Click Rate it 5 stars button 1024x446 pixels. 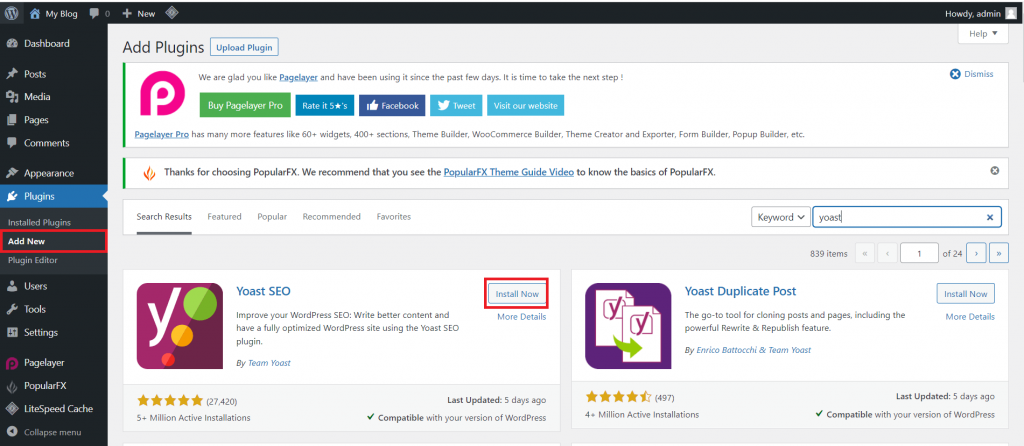click(x=325, y=105)
